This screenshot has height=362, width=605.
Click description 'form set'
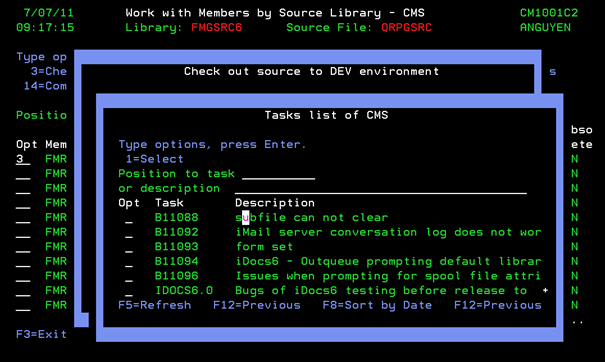(x=264, y=247)
